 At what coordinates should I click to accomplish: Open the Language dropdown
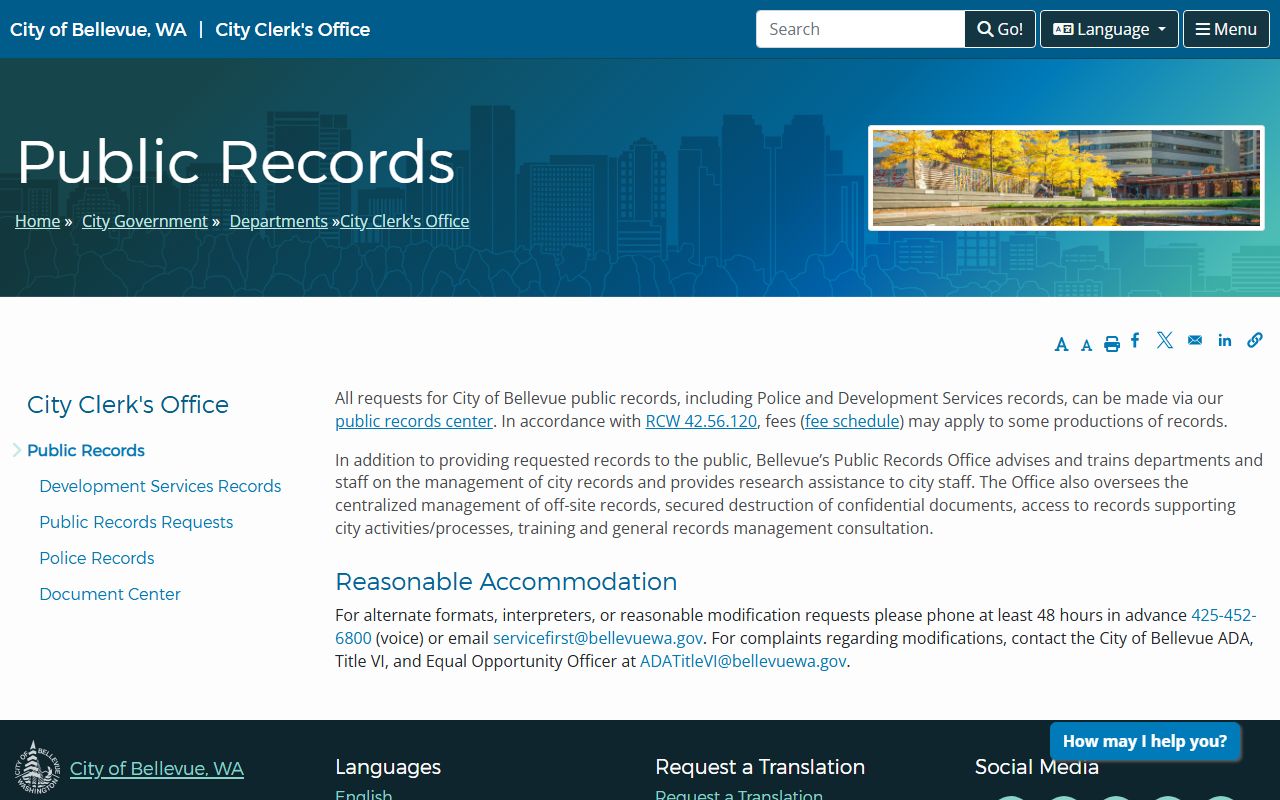1109,29
